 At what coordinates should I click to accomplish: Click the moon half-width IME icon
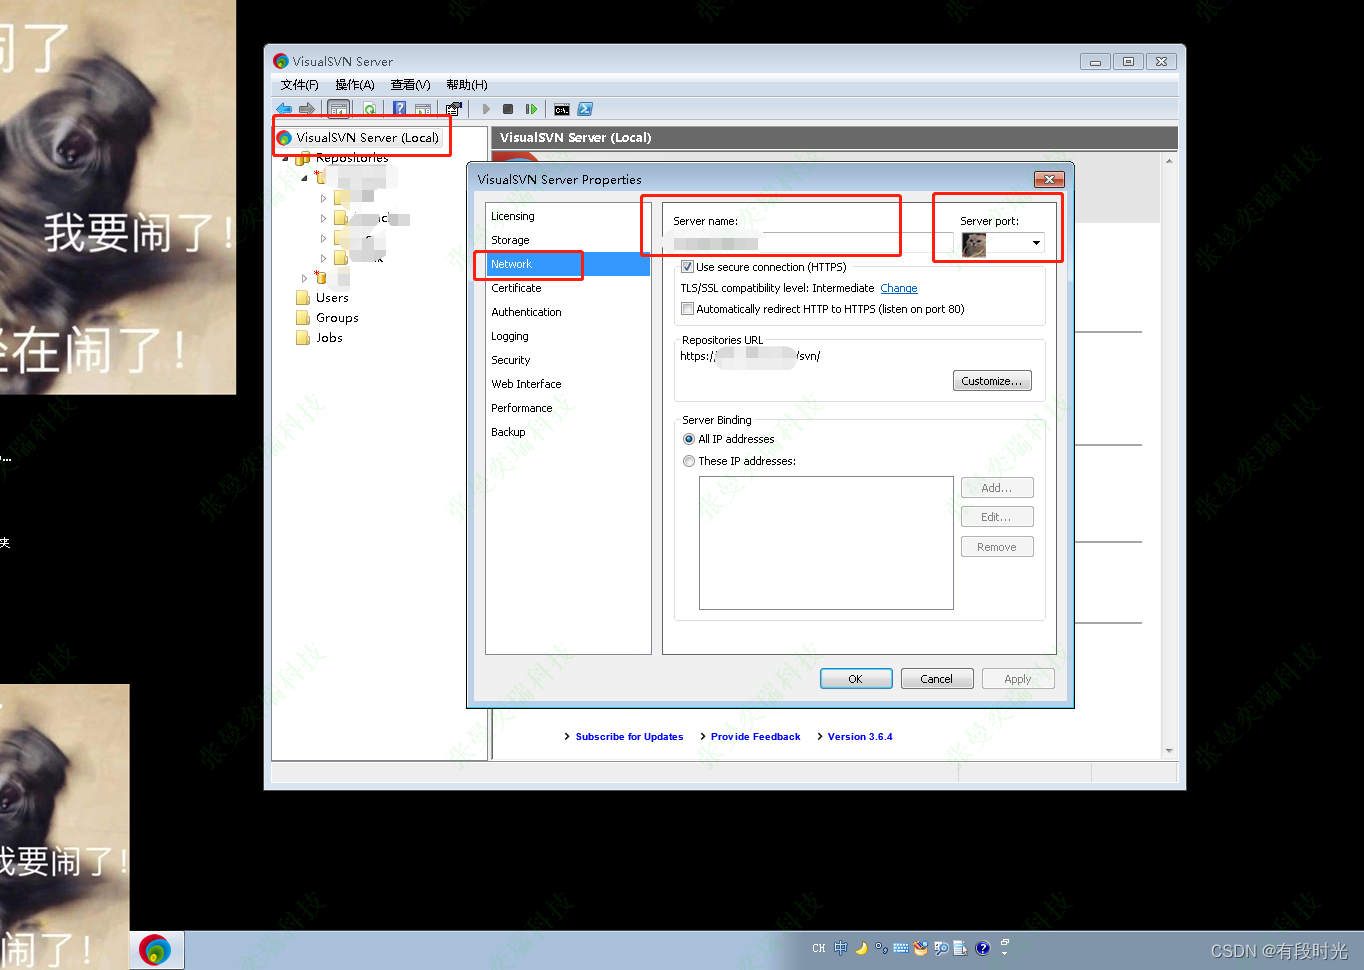861,948
